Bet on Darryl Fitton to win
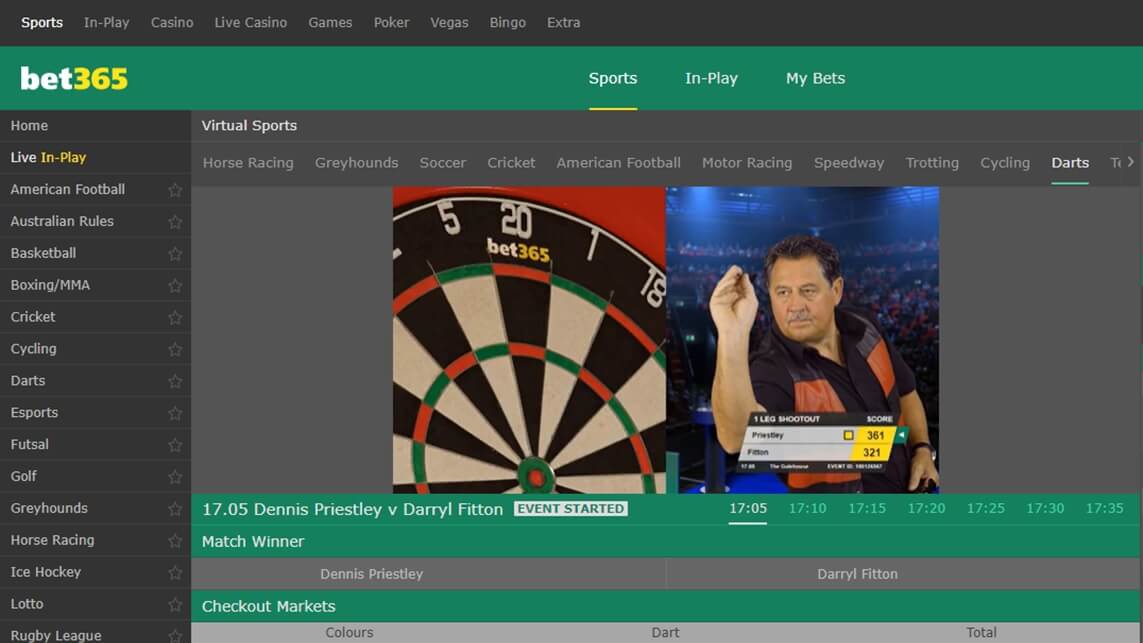Image resolution: width=1143 pixels, height=643 pixels. 904,574
